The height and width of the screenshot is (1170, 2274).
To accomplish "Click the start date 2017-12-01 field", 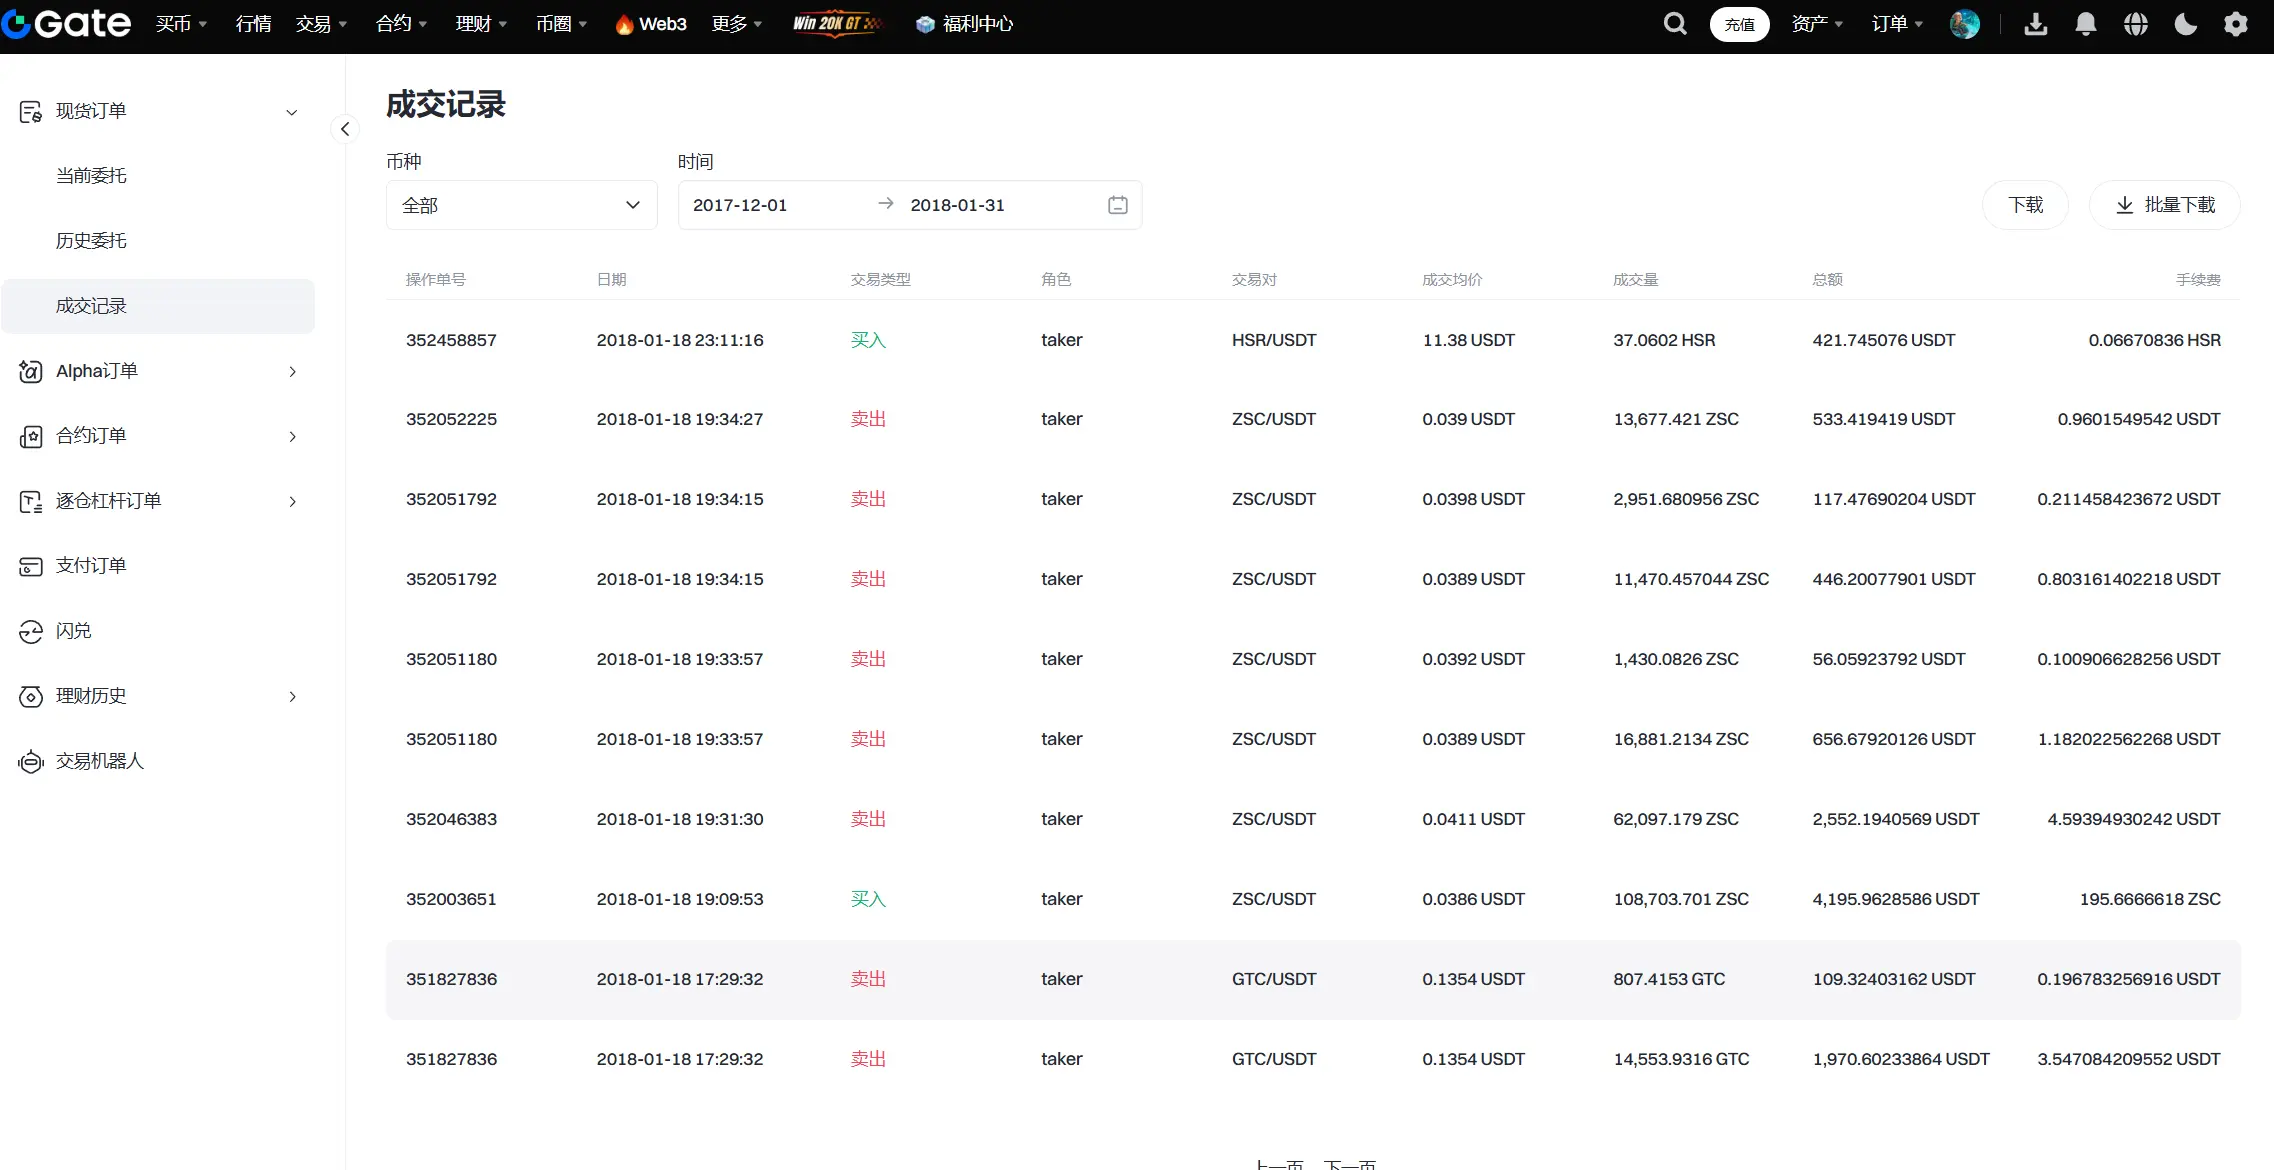I will 740,205.
